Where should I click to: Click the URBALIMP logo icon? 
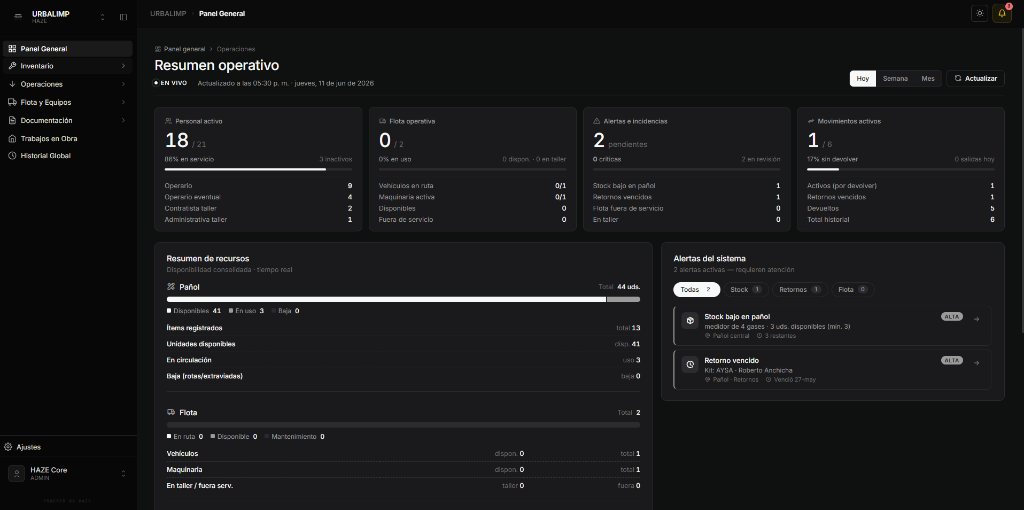pyautogui.click(x=18, y=17)
